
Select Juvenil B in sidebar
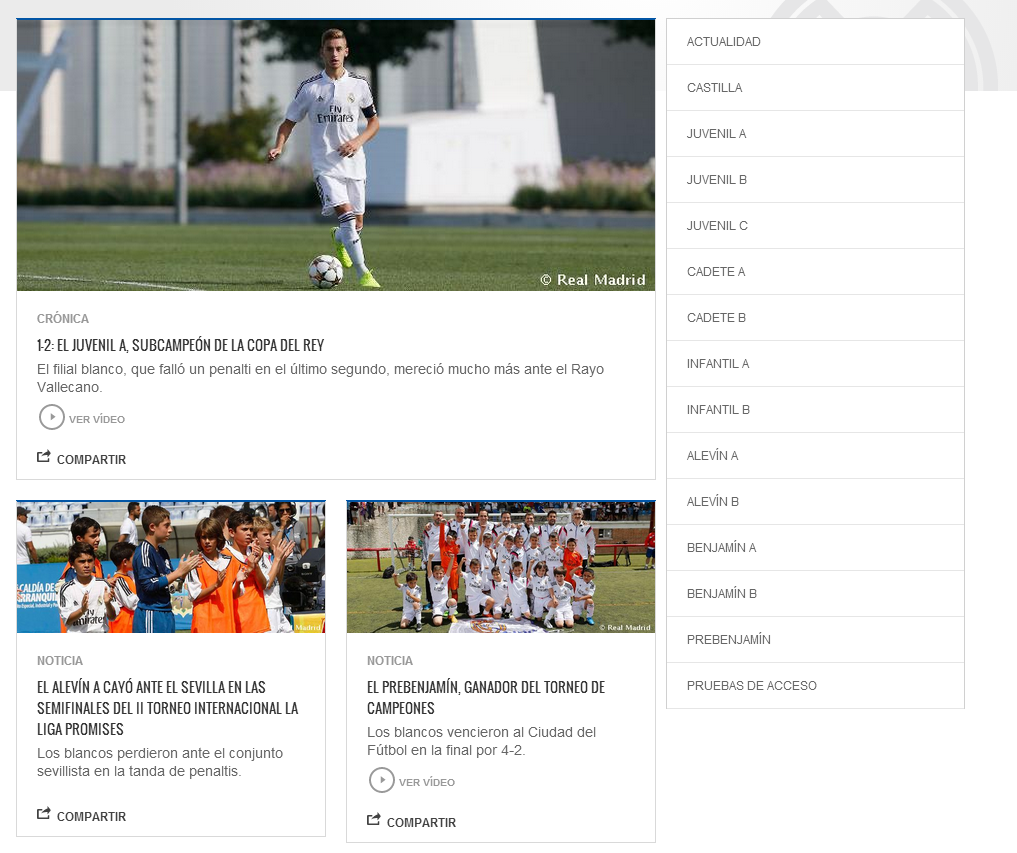(x=815, y=180)
